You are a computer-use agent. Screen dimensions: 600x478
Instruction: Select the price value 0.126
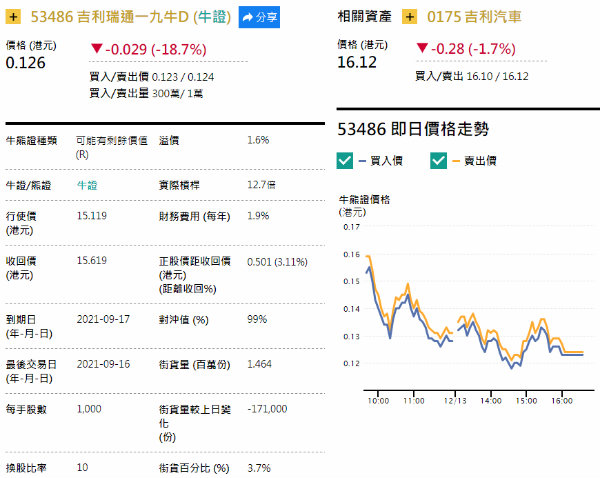[x=26, y=63]
